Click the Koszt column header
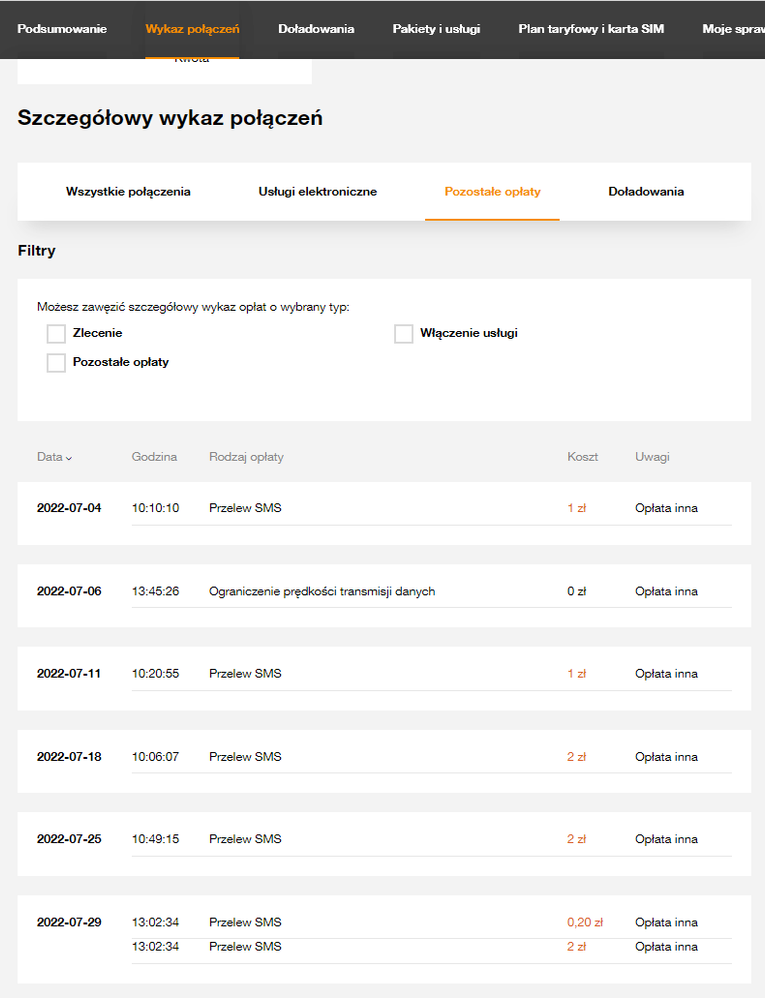Screen dimensions: 765x998 point(582,457)
